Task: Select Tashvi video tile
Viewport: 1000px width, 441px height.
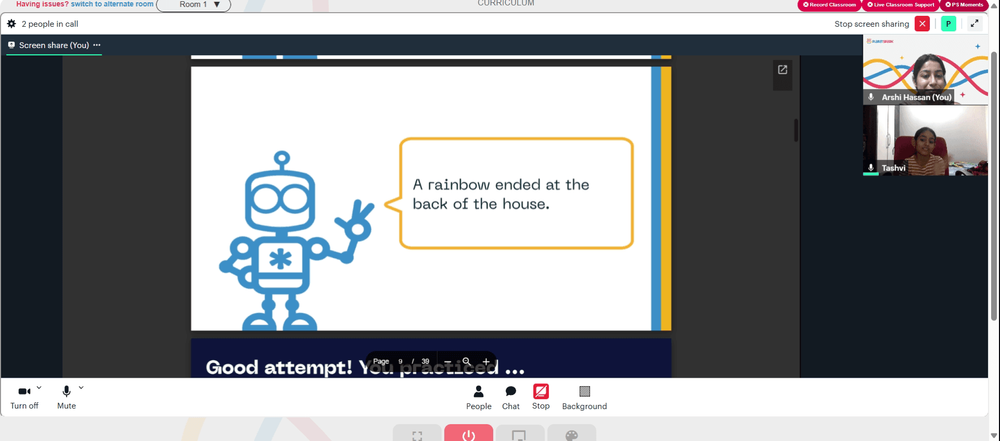Action: point(925,140)
